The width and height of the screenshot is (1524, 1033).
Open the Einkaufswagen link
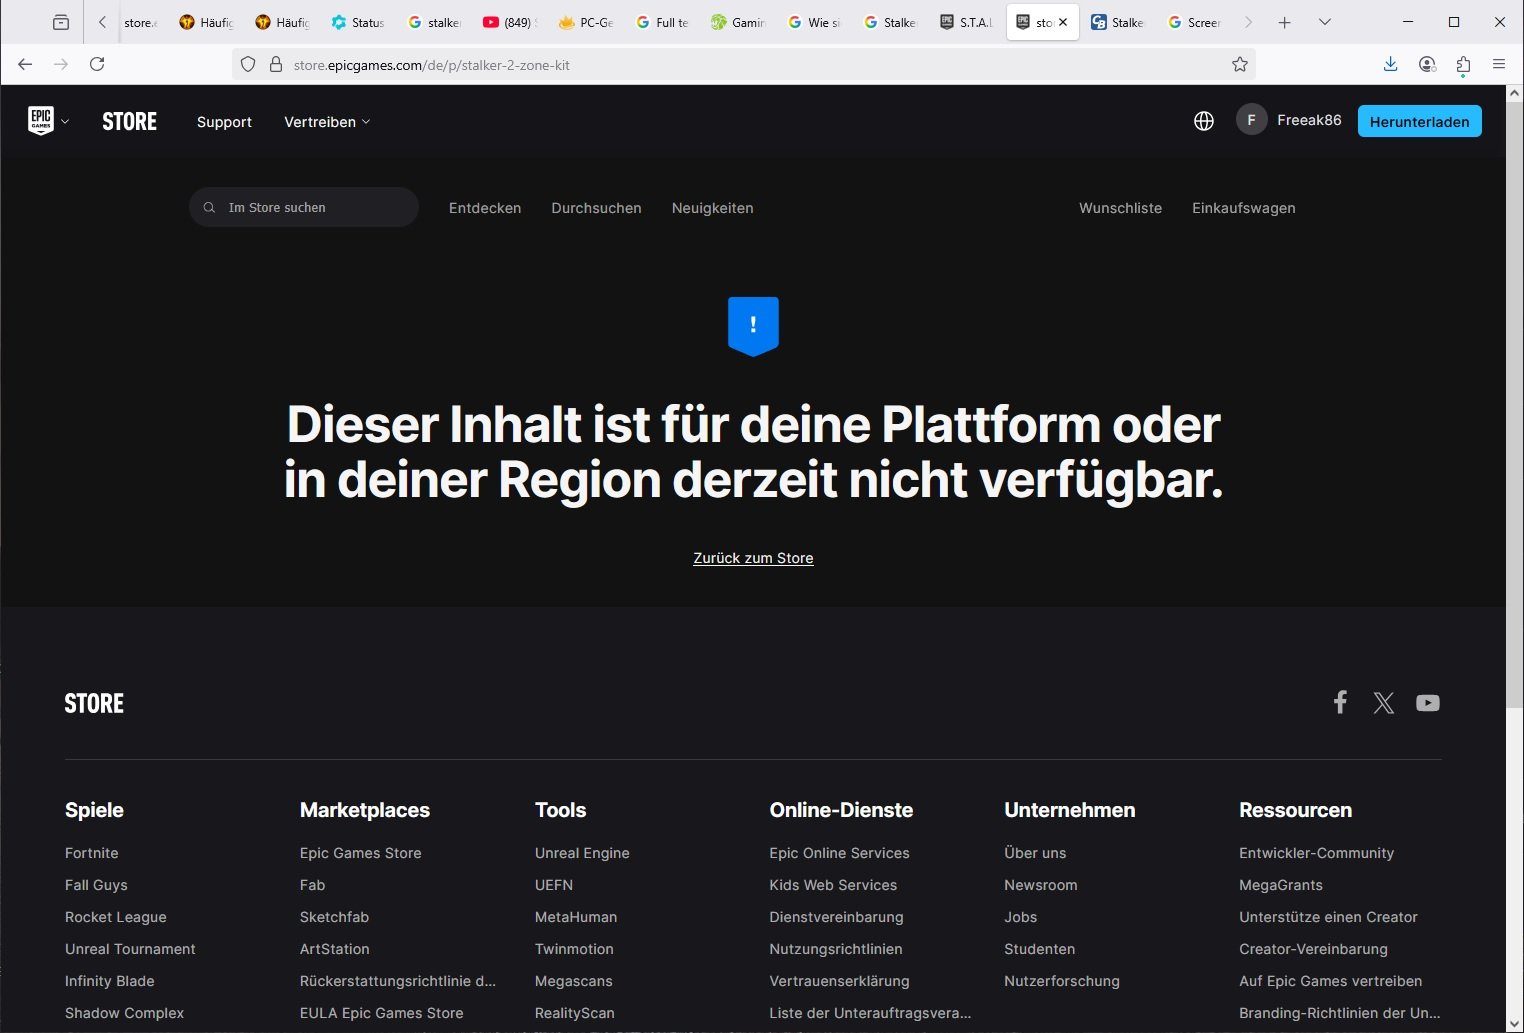pos(1244,208)
